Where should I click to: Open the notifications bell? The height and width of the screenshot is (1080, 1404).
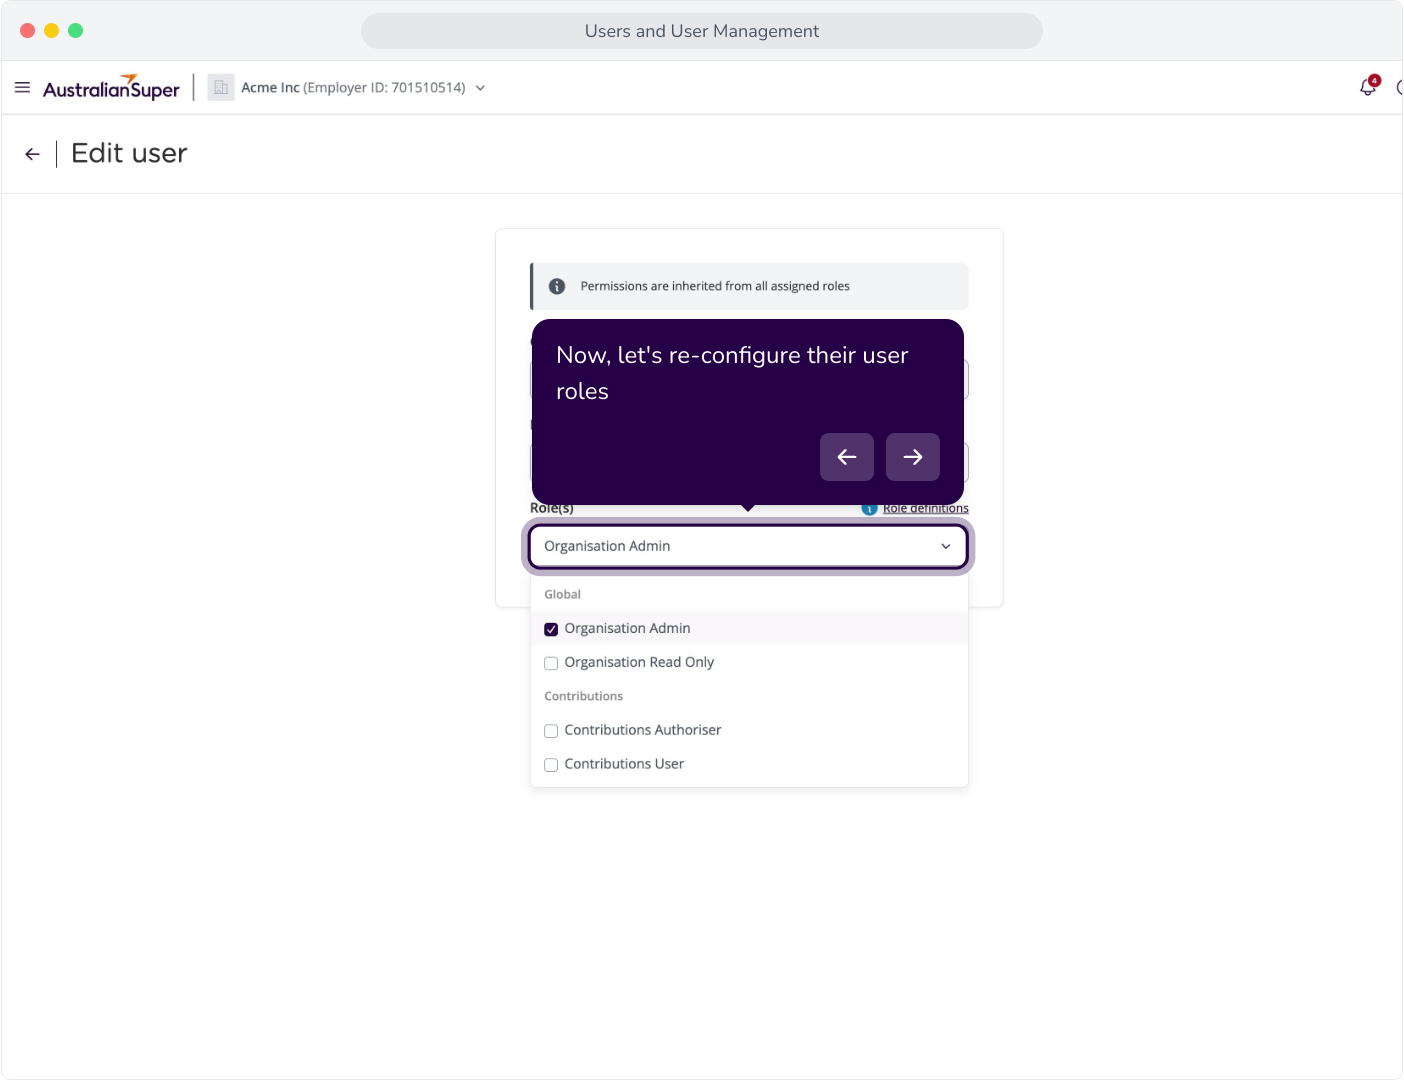coord(1368,87)
